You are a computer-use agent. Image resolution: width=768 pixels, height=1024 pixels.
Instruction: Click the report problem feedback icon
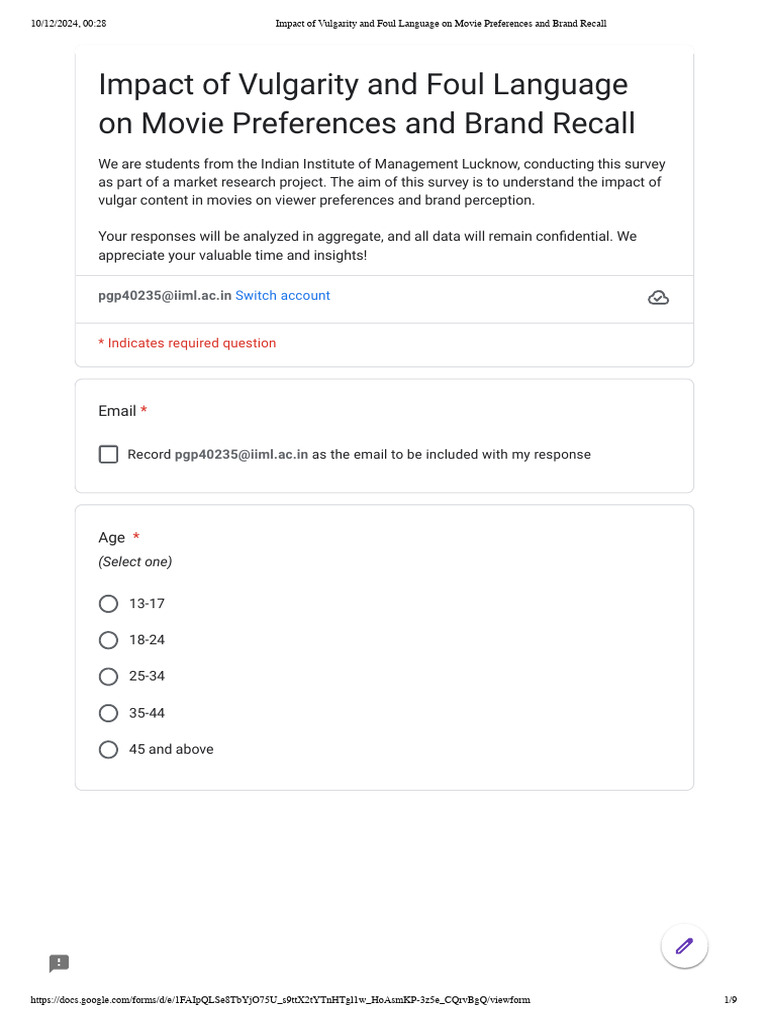tap(59, 963)
